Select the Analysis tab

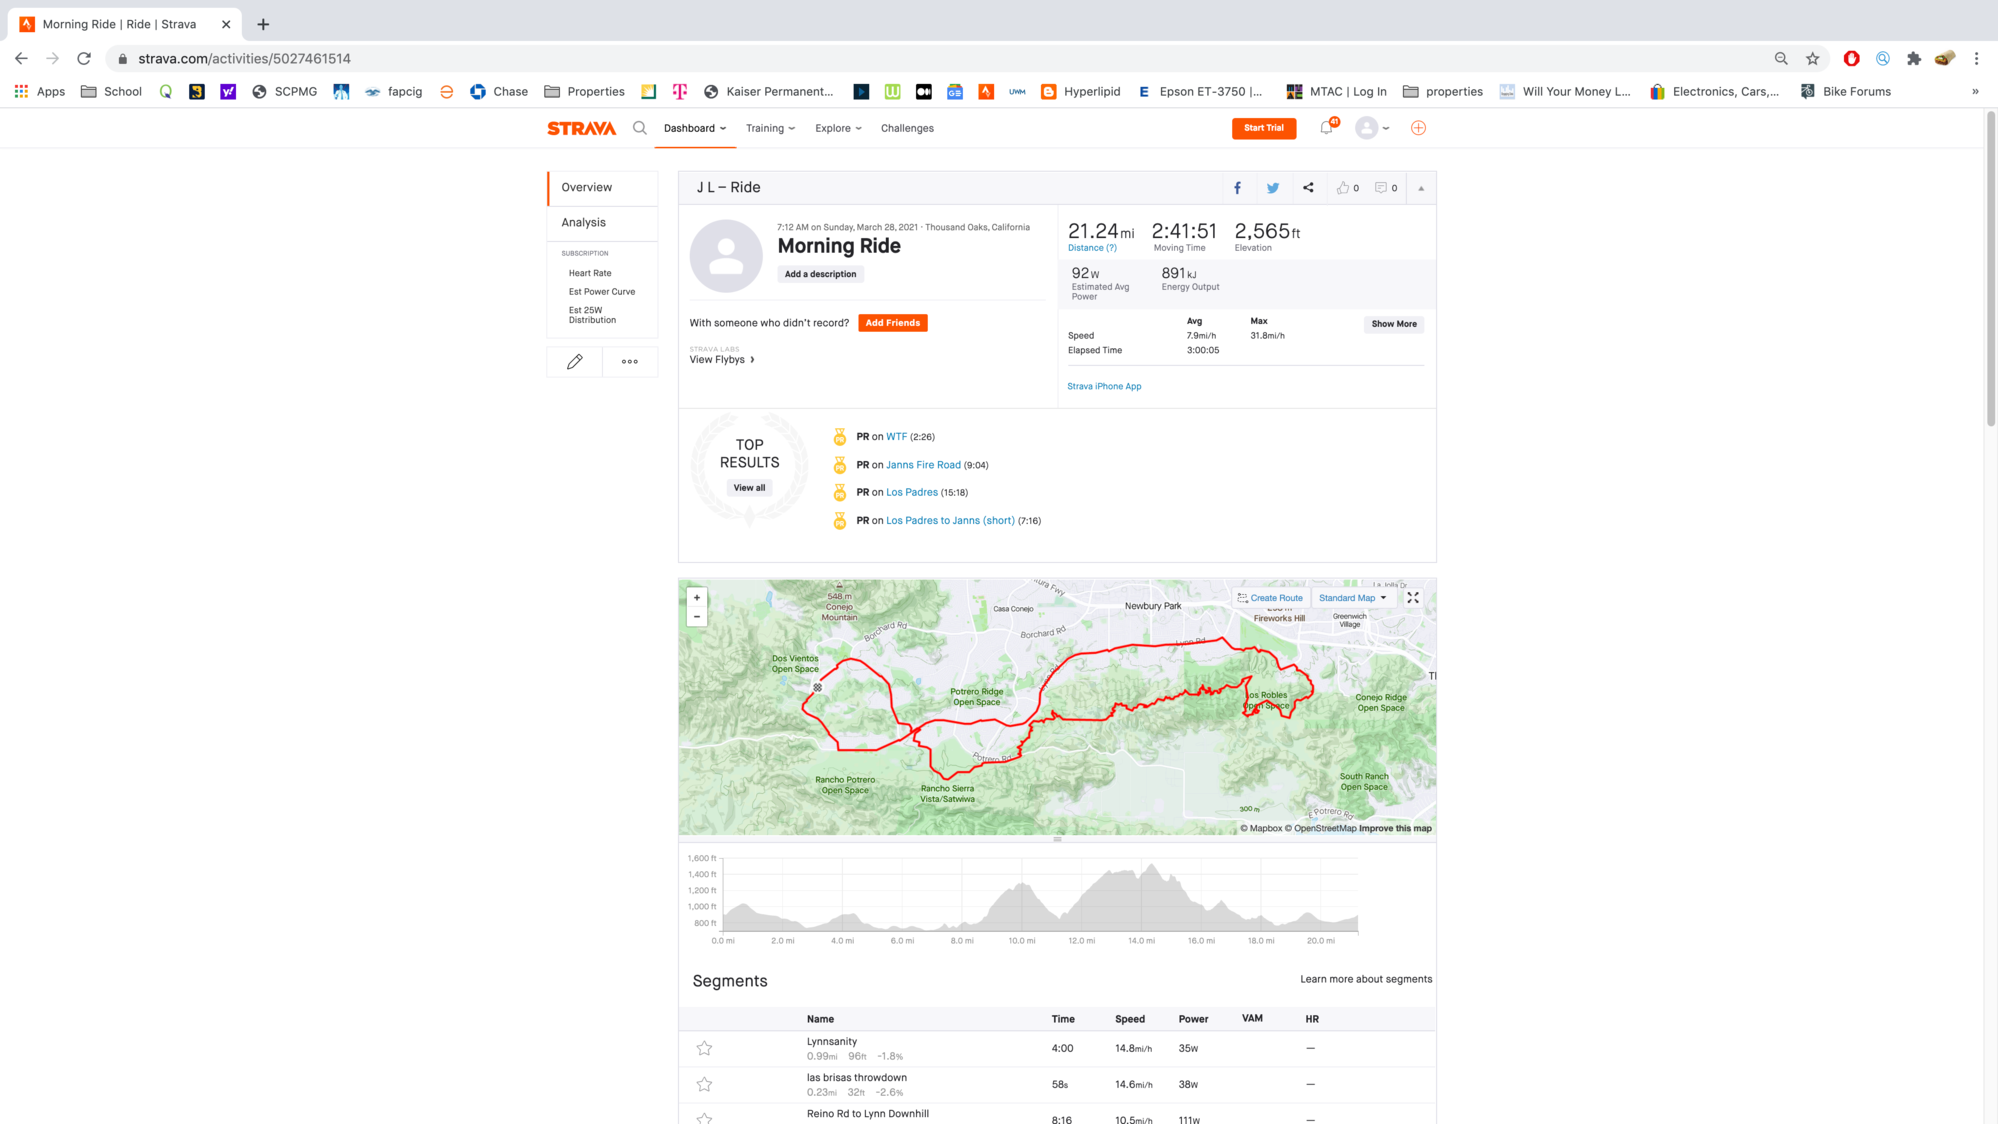point(603,223)
